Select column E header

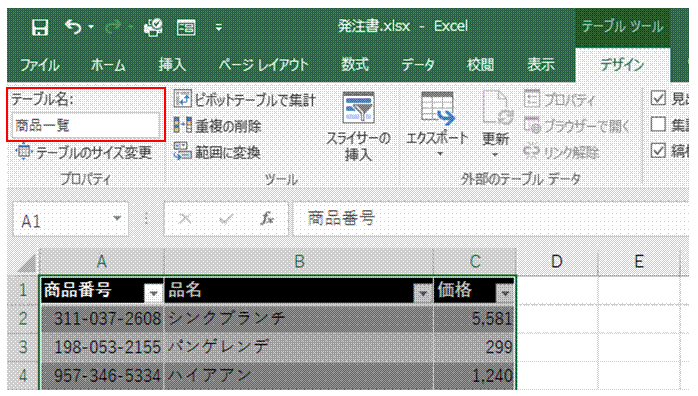click(x=639, y=262)
